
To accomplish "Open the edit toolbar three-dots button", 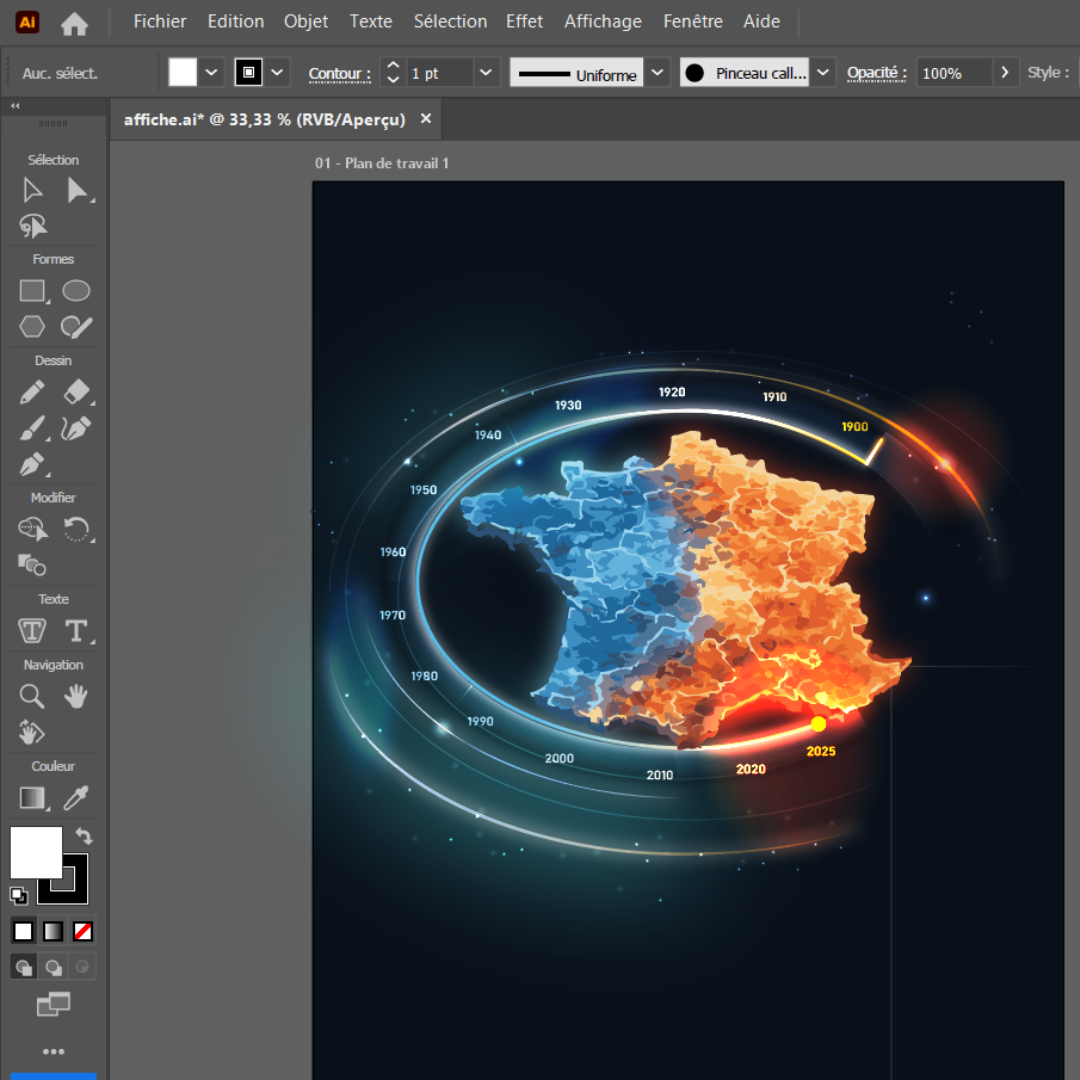I will [53, 1051].
